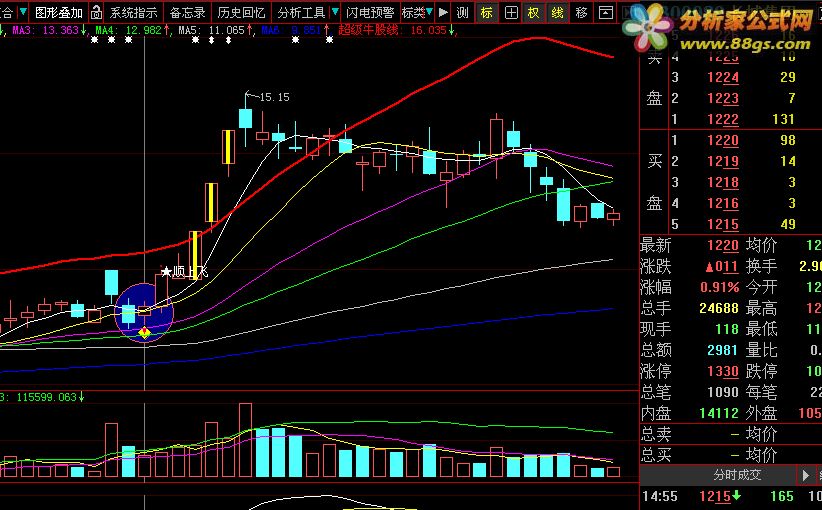
Task: Click the ★顺上飞 signal marker on chart
Action: 185,272
